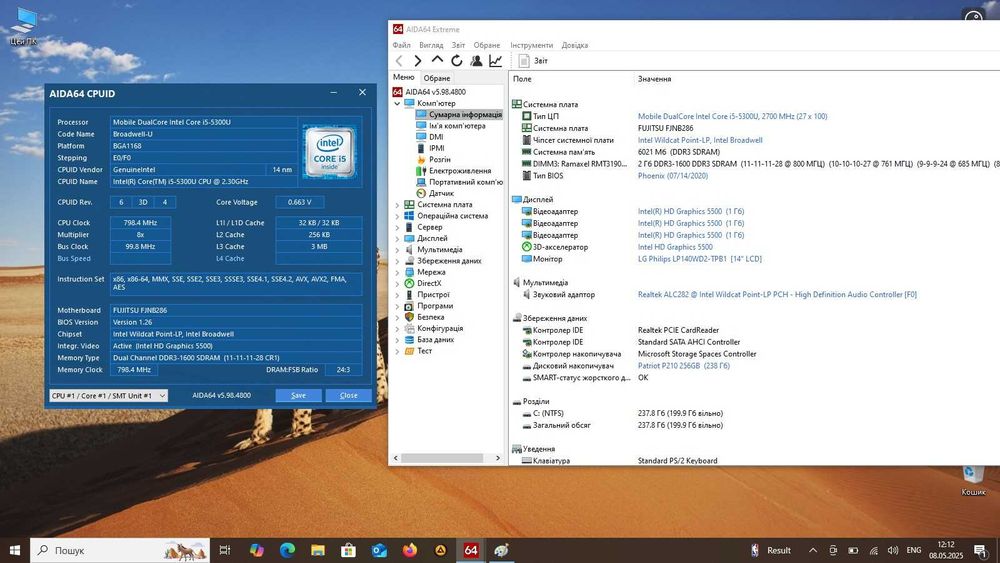The width and height of the screenshot is (1000, 563).
Task: Open the Інструменти menu
Action: click(x=531, y=45)
